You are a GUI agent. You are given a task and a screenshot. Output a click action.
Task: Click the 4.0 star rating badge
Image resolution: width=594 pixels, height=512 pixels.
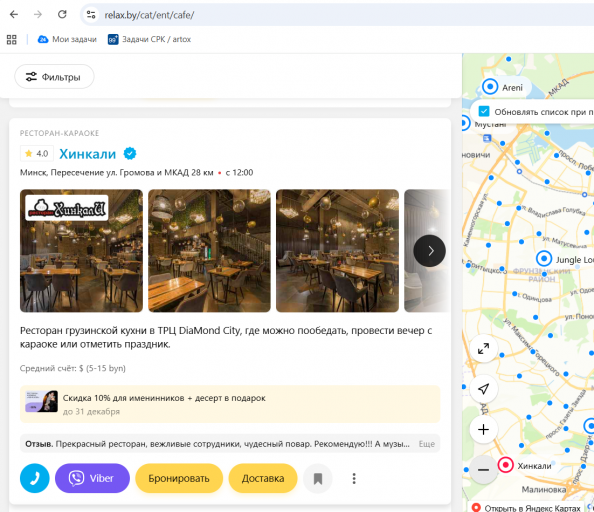click(36, 154)
